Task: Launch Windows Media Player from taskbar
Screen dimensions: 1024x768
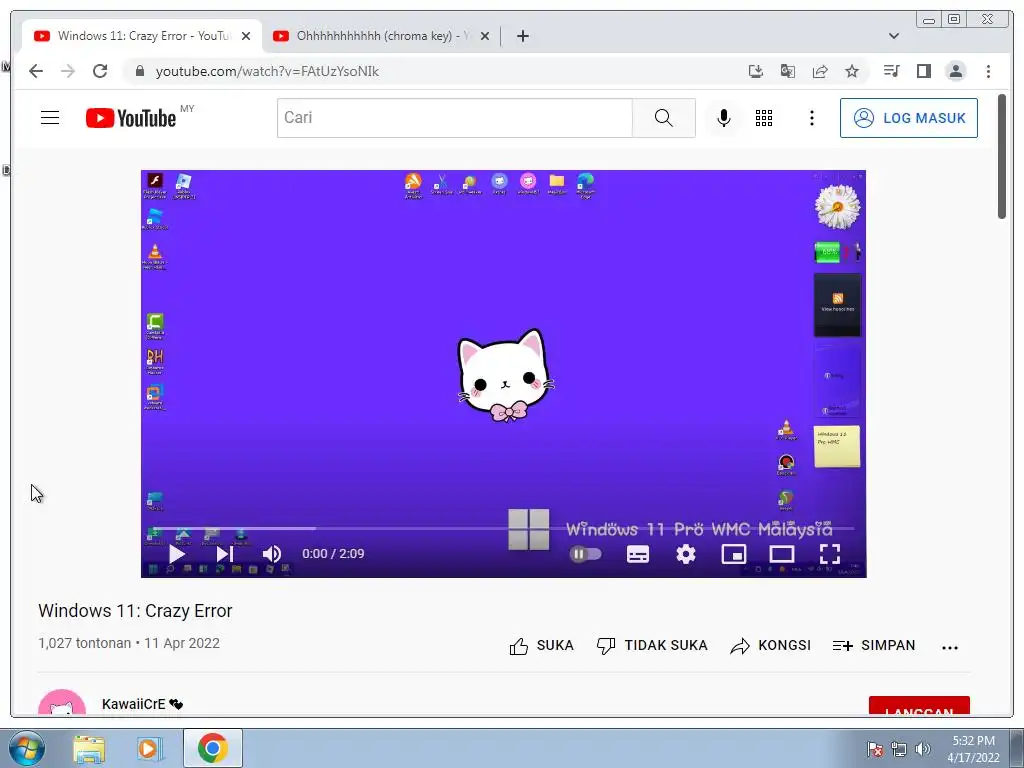Action: point(150,748)
